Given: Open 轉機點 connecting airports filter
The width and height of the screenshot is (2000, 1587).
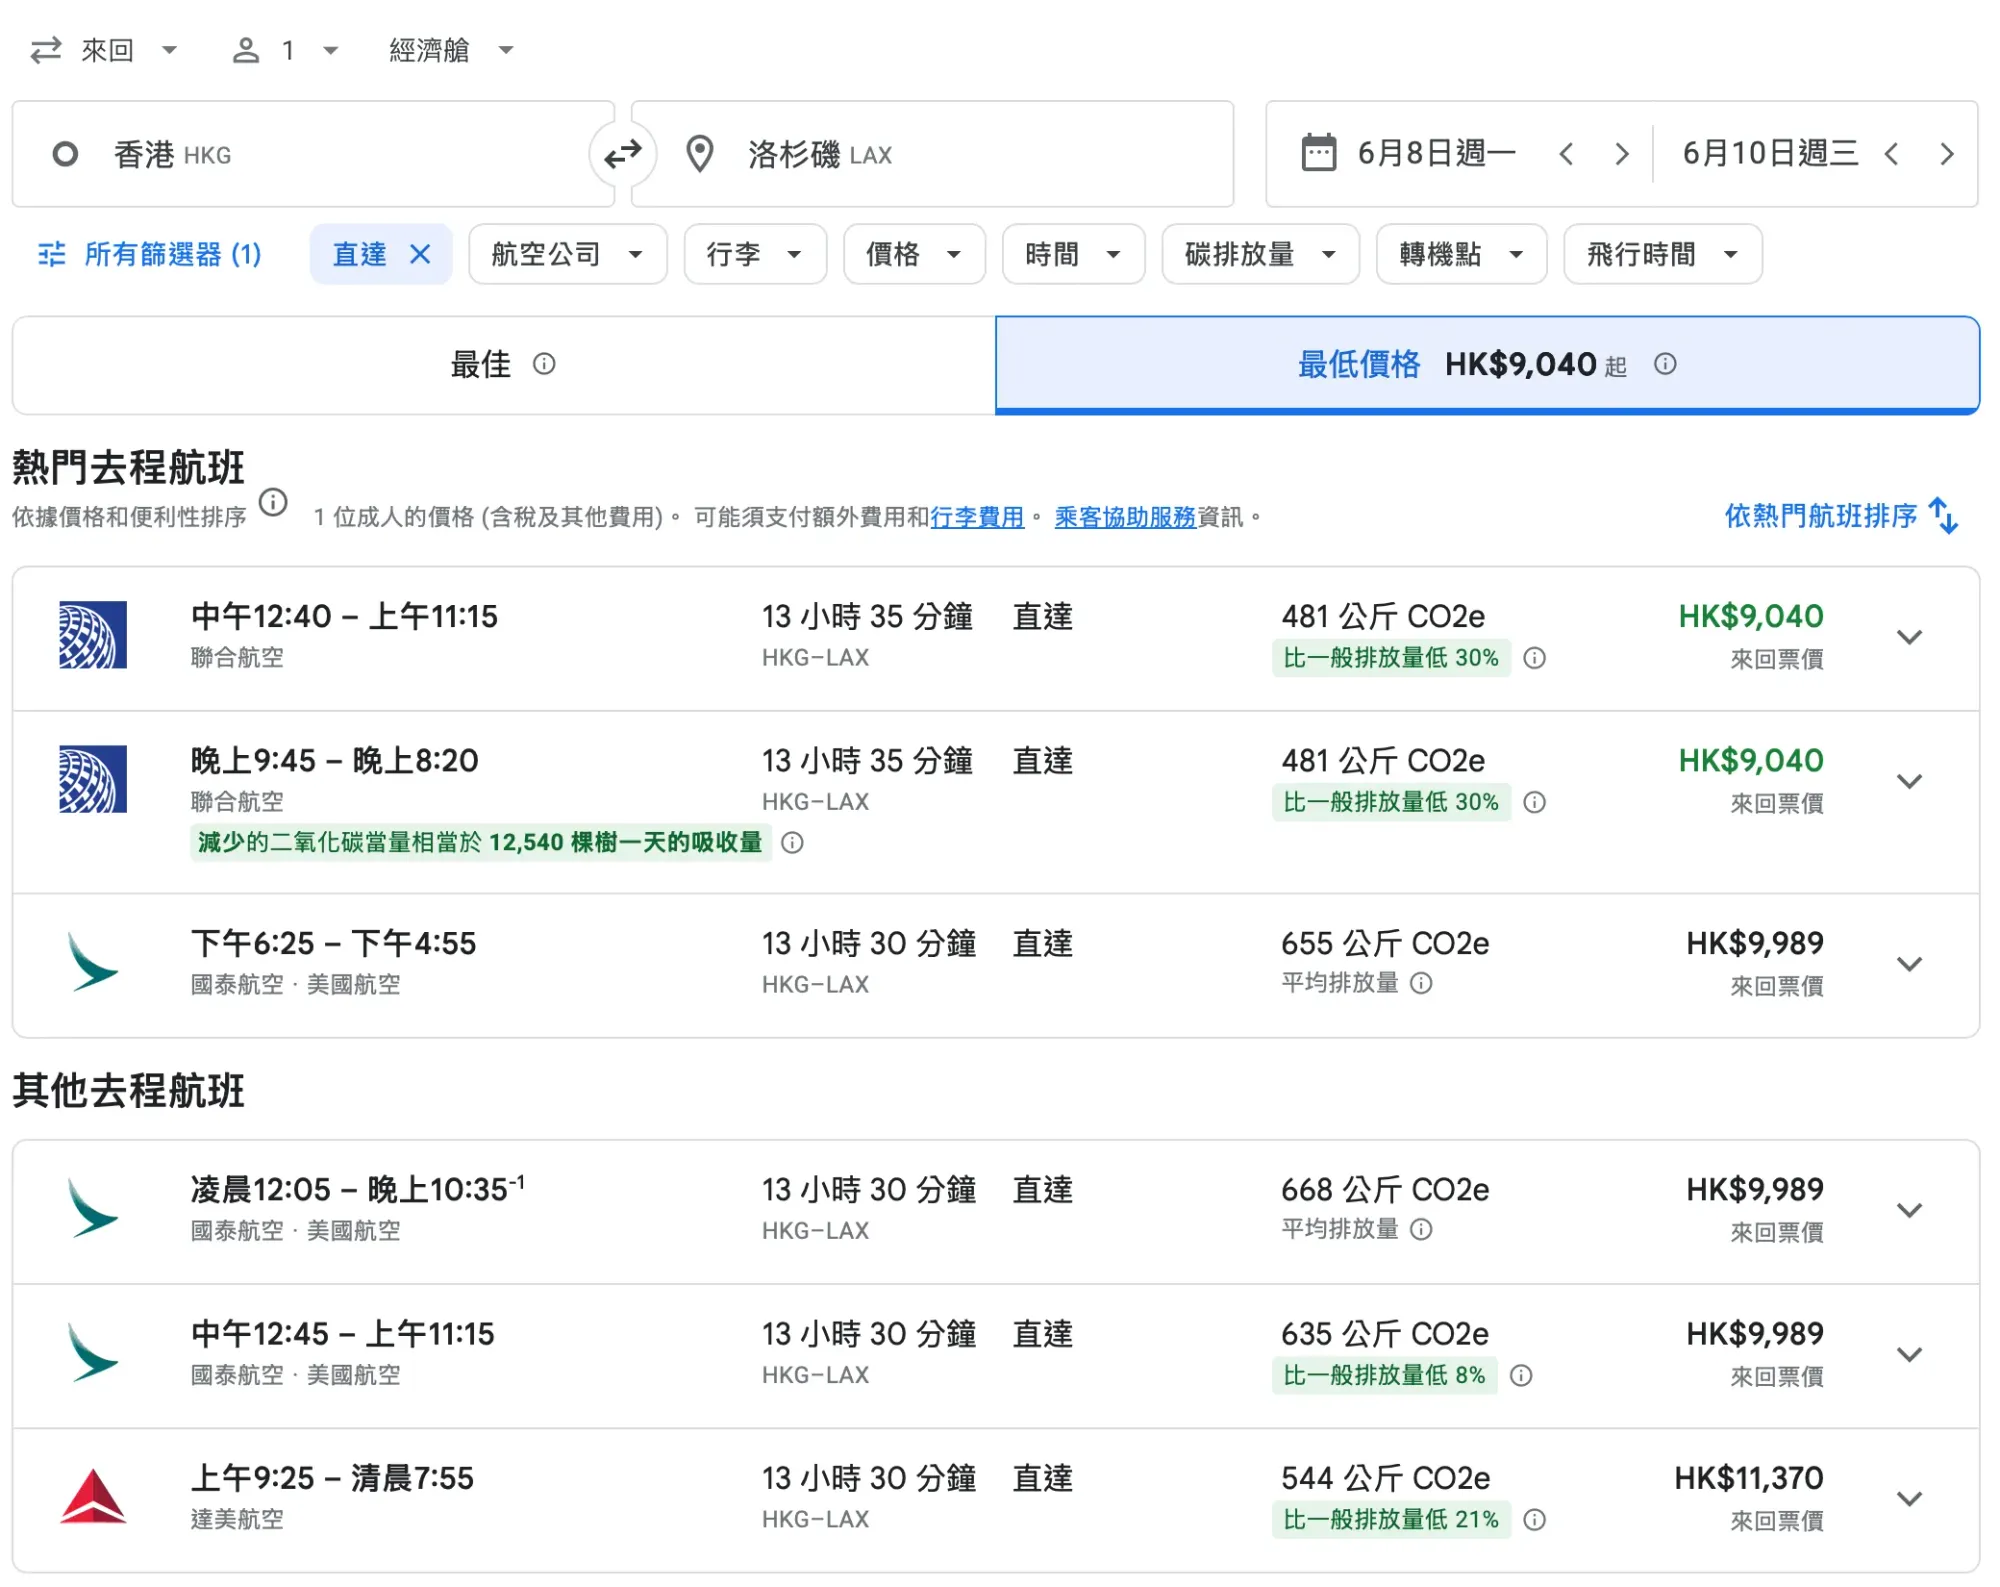Looking at the screenshot, I should pos(1461,254).
